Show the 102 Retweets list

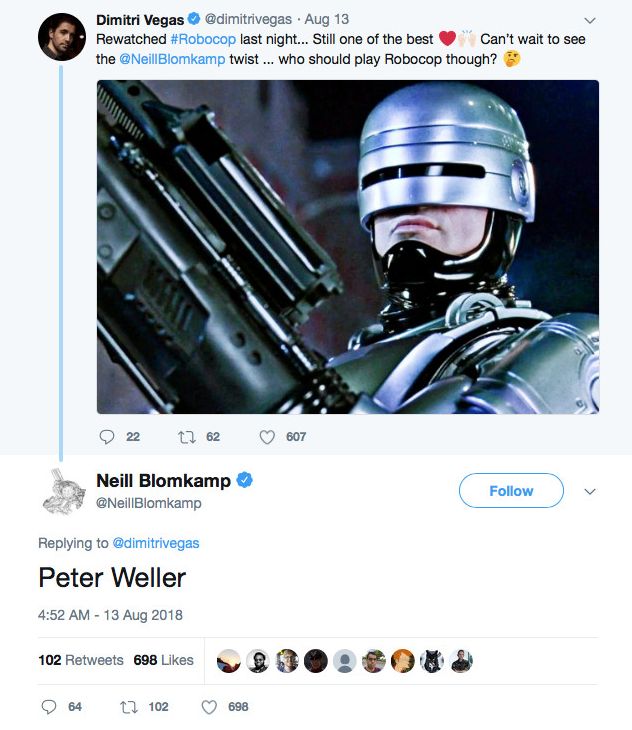[x=80, y=660]
